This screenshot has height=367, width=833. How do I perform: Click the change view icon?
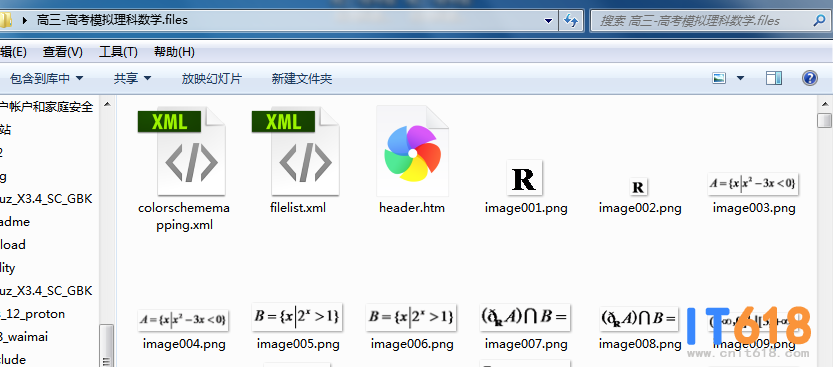719,79
